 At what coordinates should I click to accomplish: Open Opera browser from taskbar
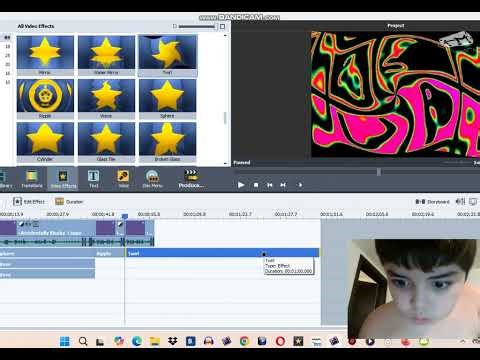click(x=280, y=341)
